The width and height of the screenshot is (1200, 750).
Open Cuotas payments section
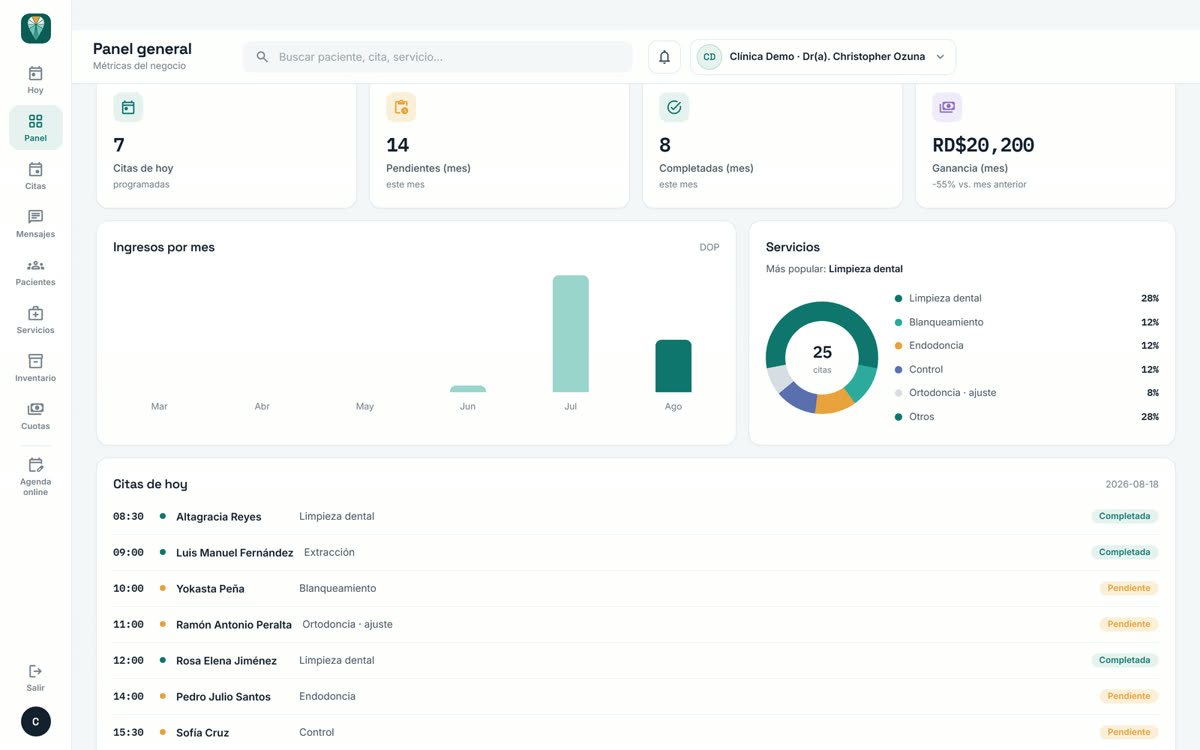(35, 416)
